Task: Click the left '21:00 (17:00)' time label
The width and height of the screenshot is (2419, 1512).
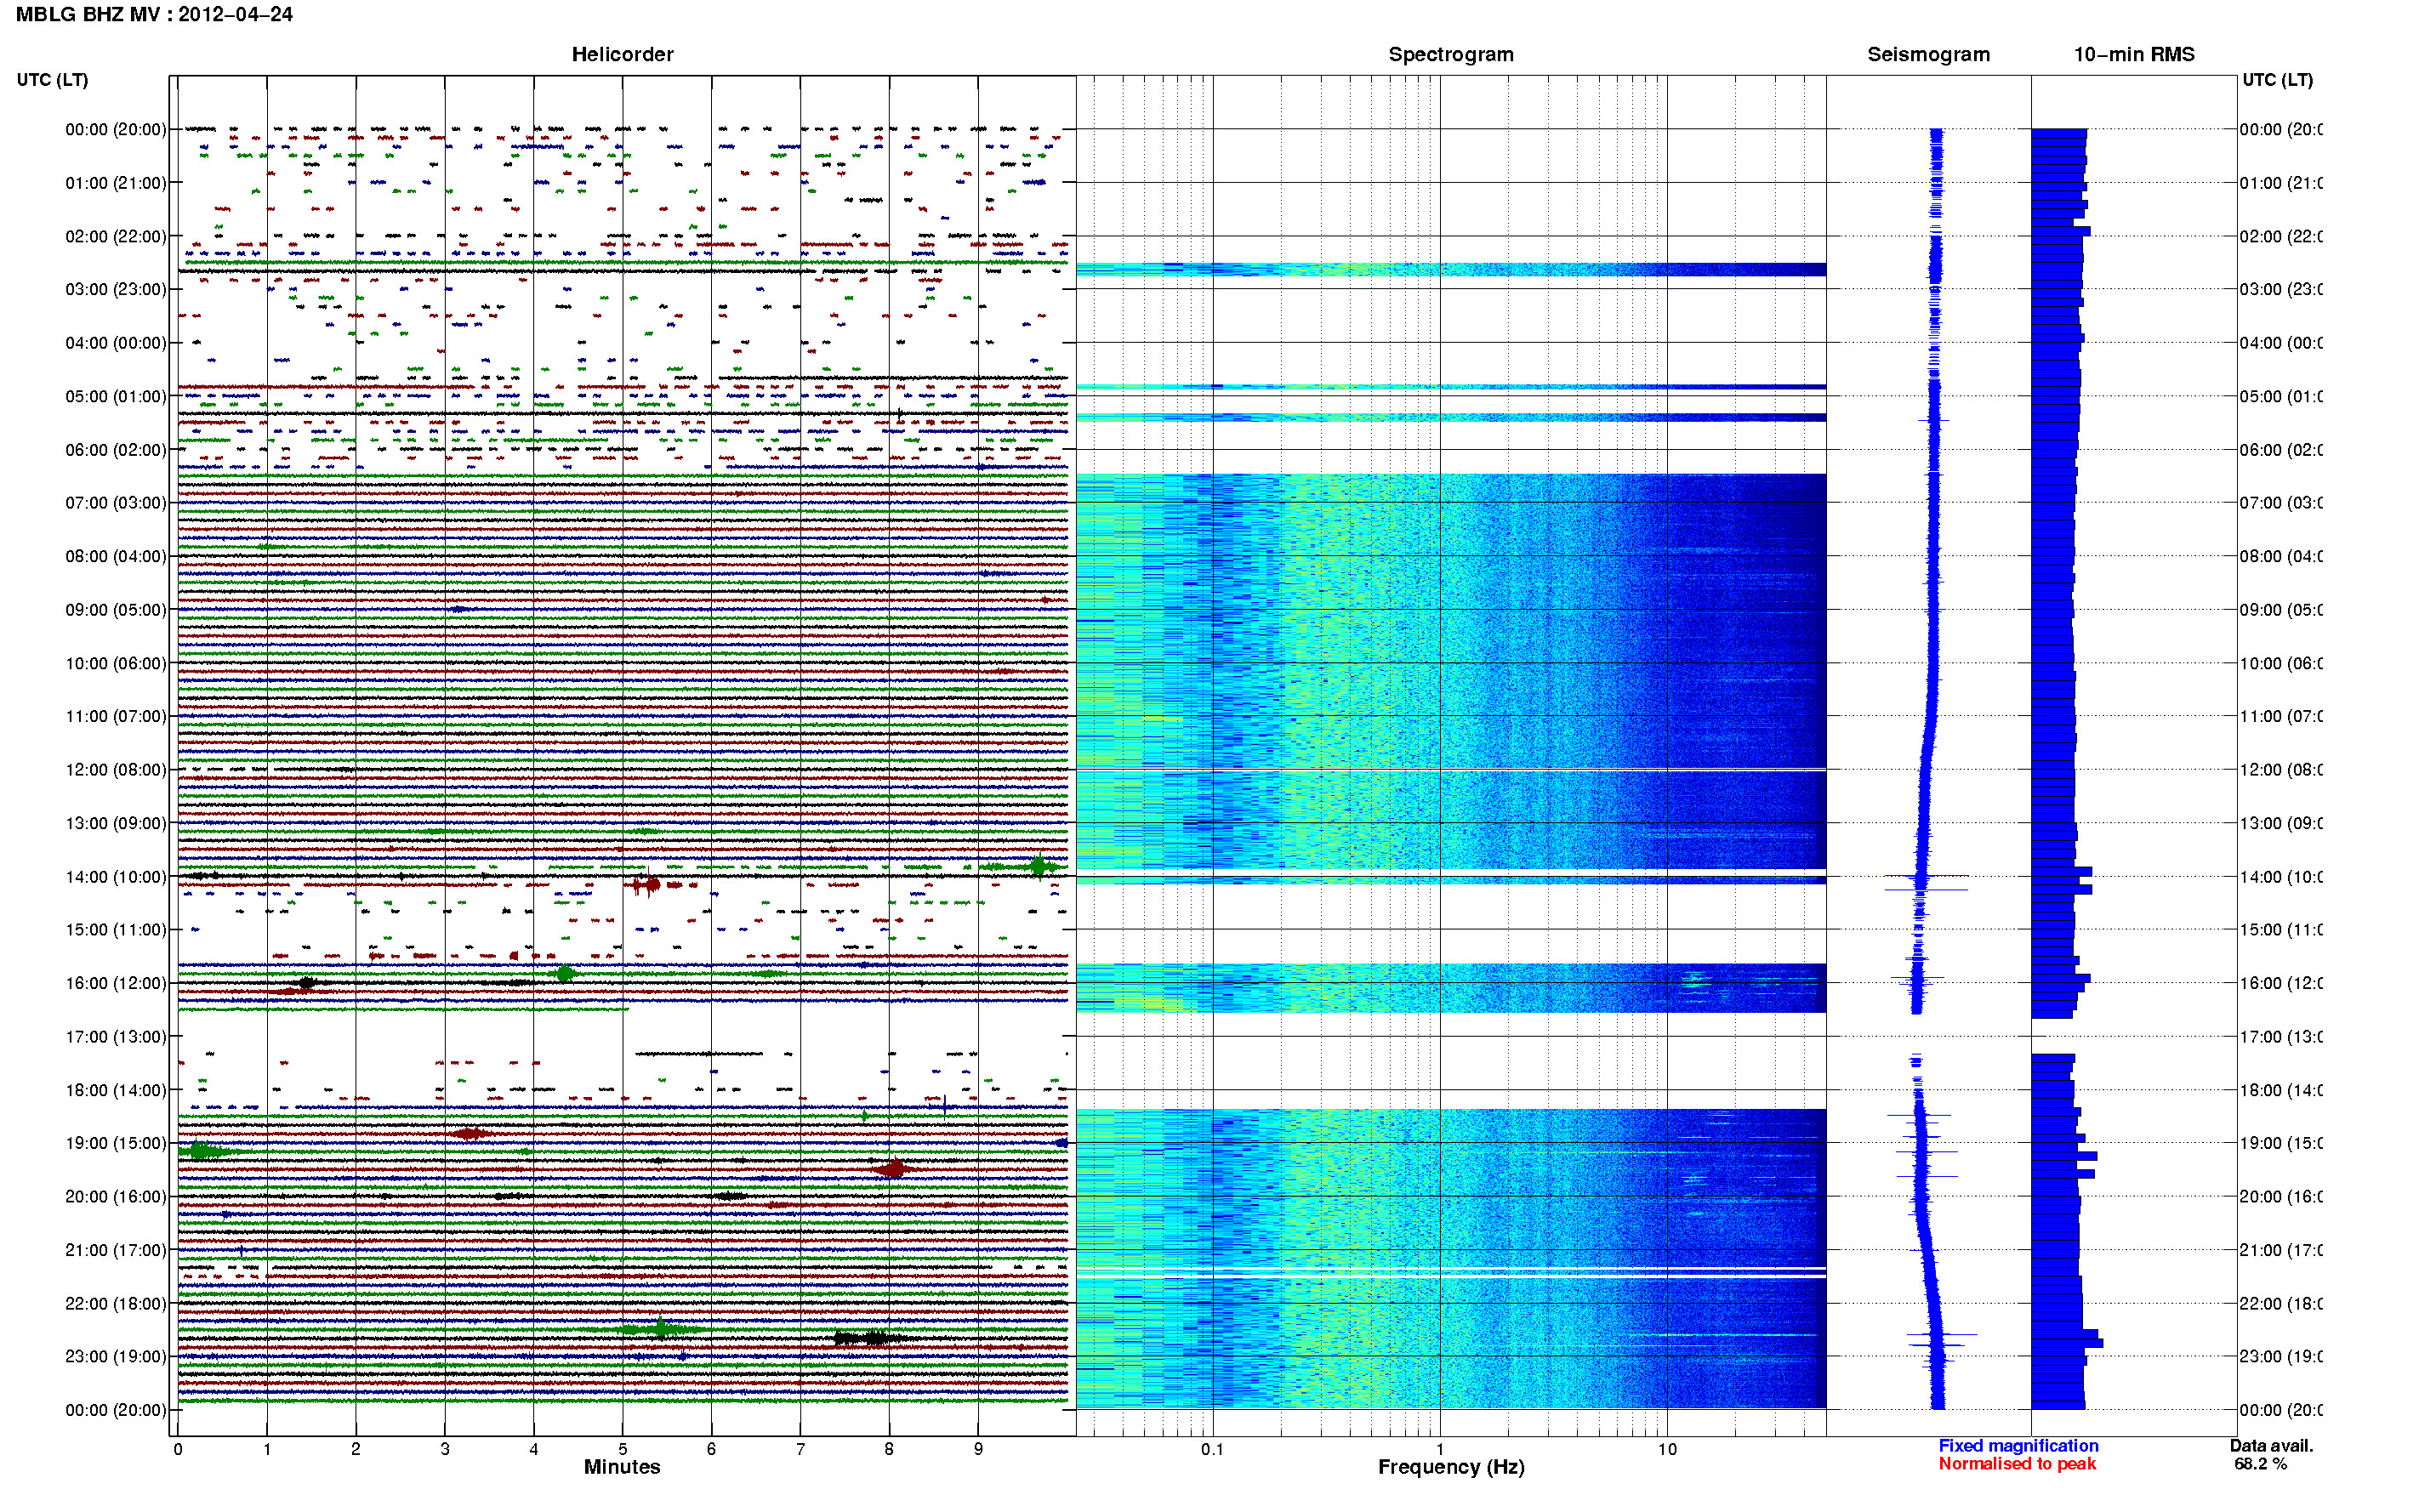Action: point(116,1250)
